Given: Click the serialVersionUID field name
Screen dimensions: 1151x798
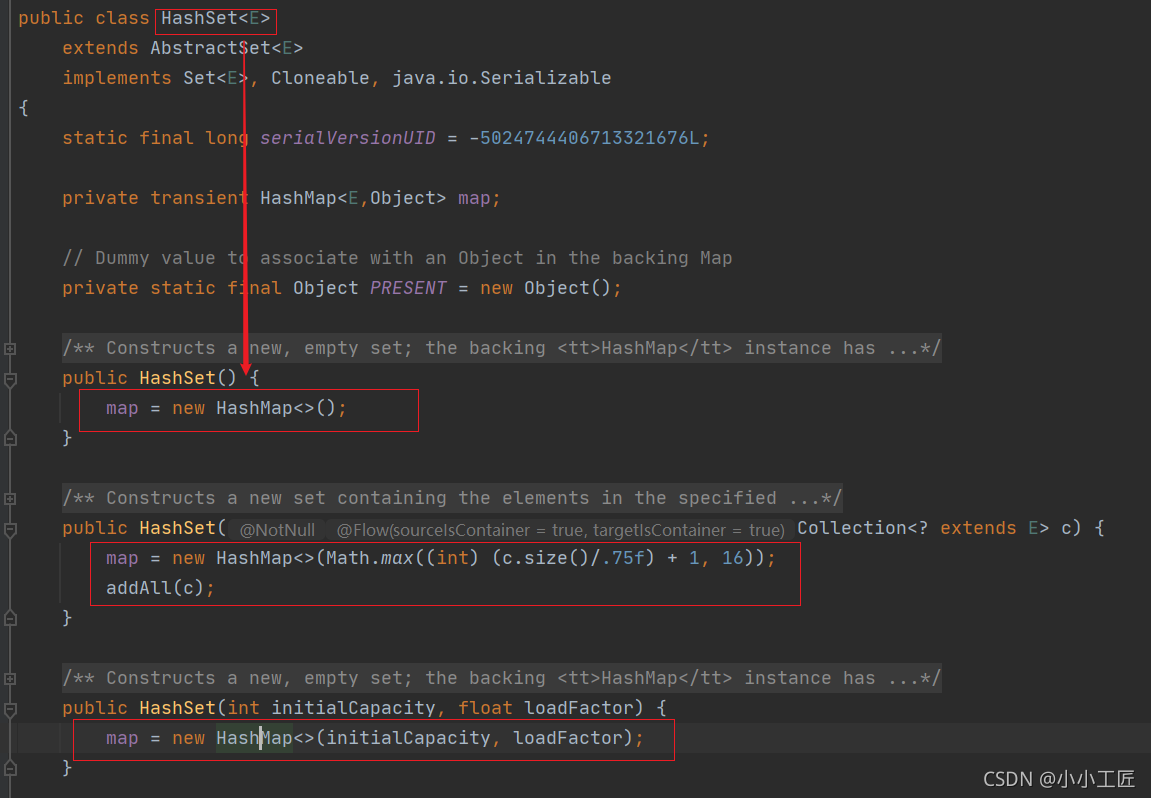Looking at the screenshot, I should pyautogui.click(x=347, y=137).
